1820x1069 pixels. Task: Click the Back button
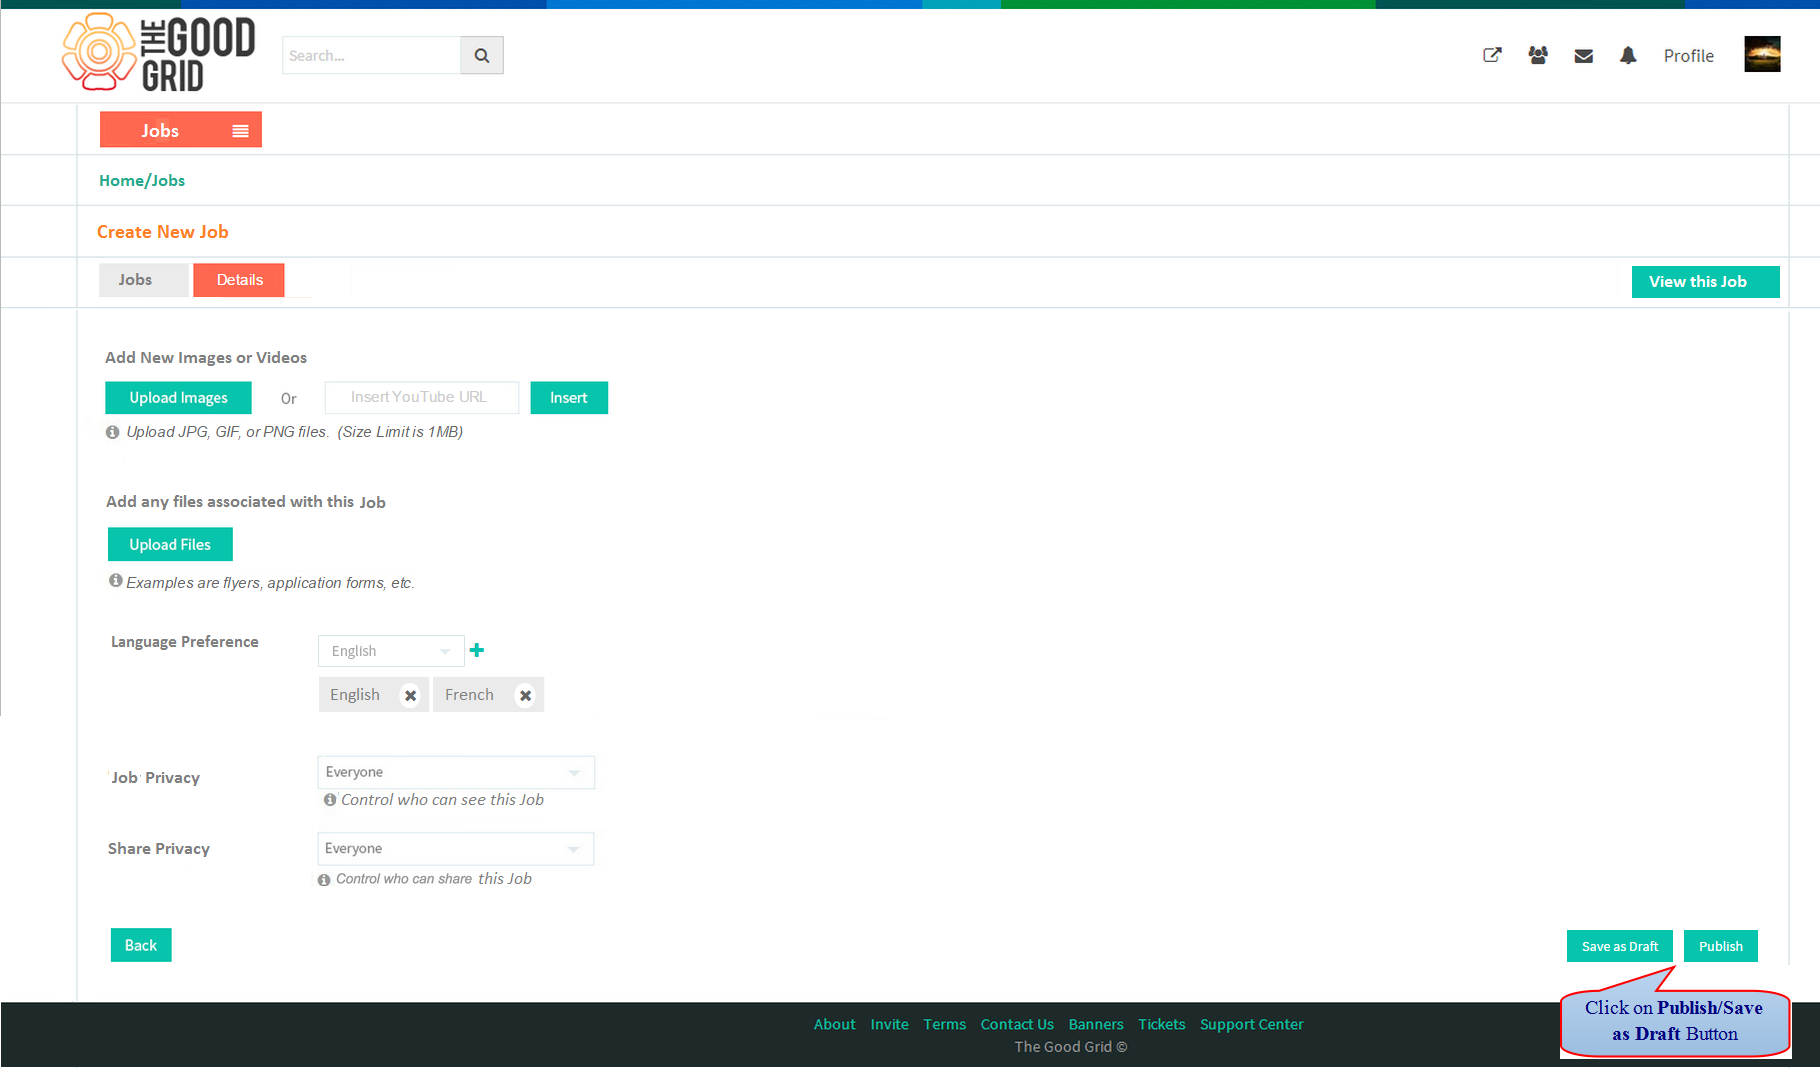coord(141,946)
